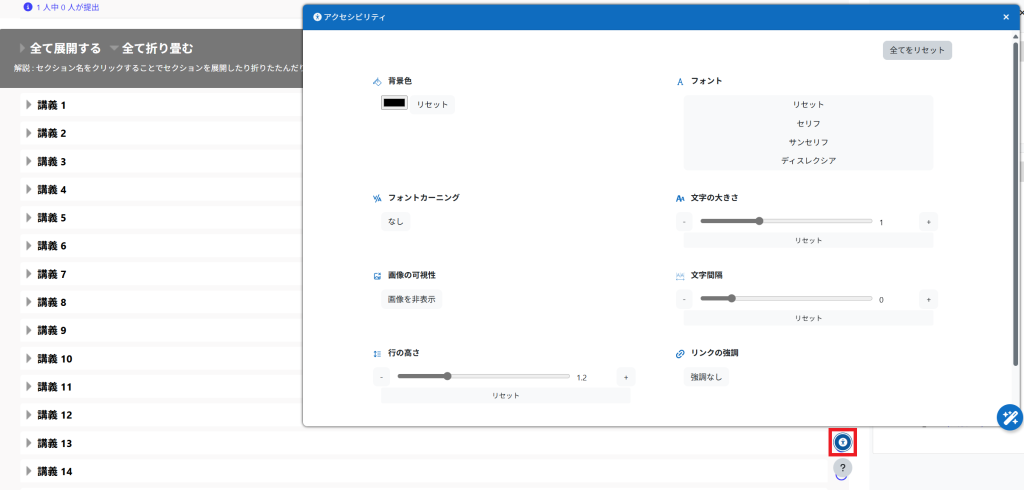The width and height of the screenshot is (1024, 490).
Task: Select the ディスレクシア font option
Action: [x=808, y=160]
